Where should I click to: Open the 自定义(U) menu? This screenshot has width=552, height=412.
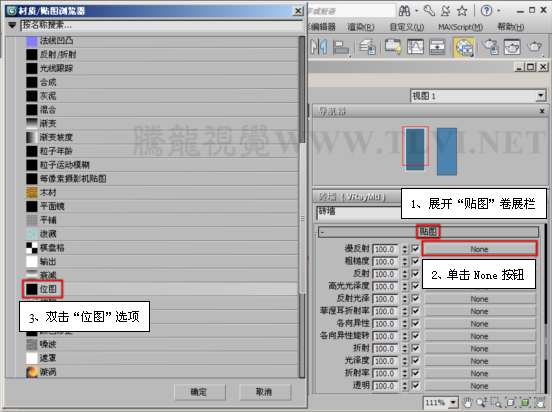pos(407,27)
